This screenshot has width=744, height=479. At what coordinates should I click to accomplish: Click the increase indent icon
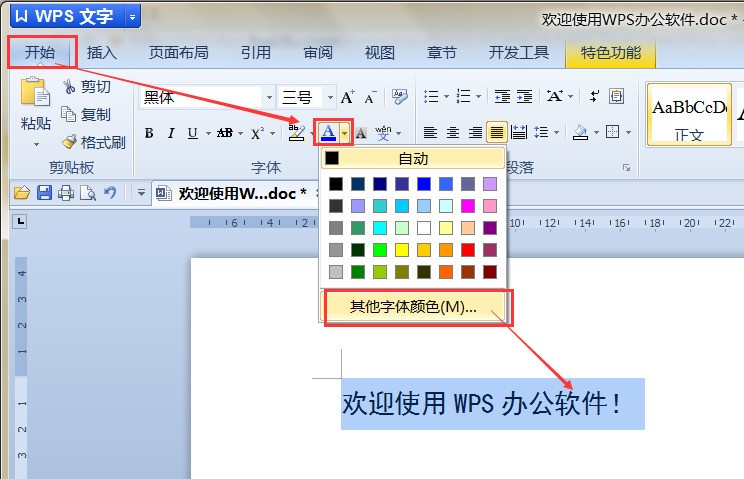(x=524, y=97)
